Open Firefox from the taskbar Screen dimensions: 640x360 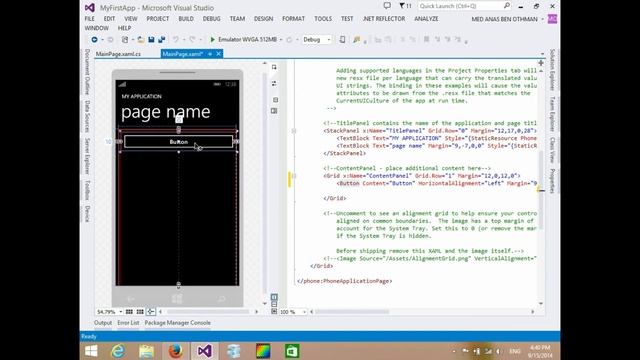pos(176,351)
